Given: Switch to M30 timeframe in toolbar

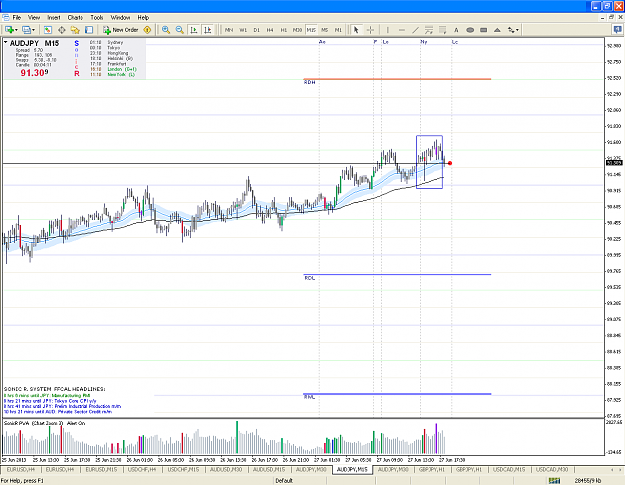Looking at the screenshot, I should pos(297,30).
